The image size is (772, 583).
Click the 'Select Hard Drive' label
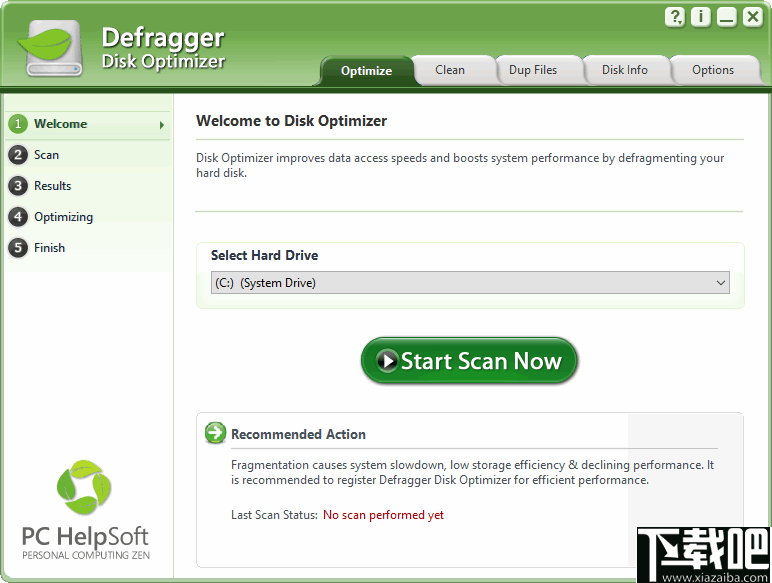[x=264, y=255]
